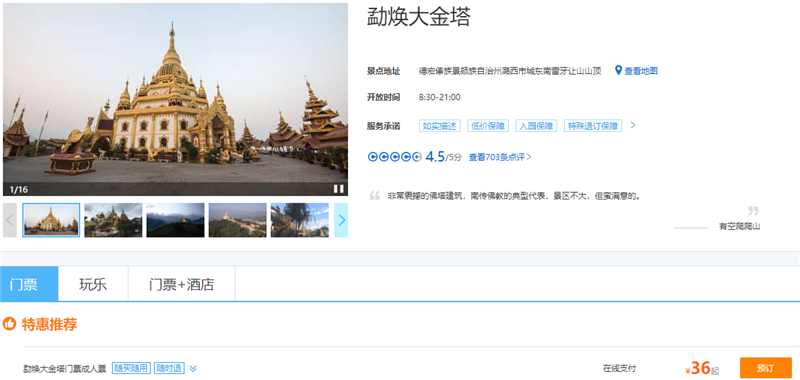Screen dimensions: 800x380
Task: Select the third mountain sunset thumbnail
Action: point(176,220)
